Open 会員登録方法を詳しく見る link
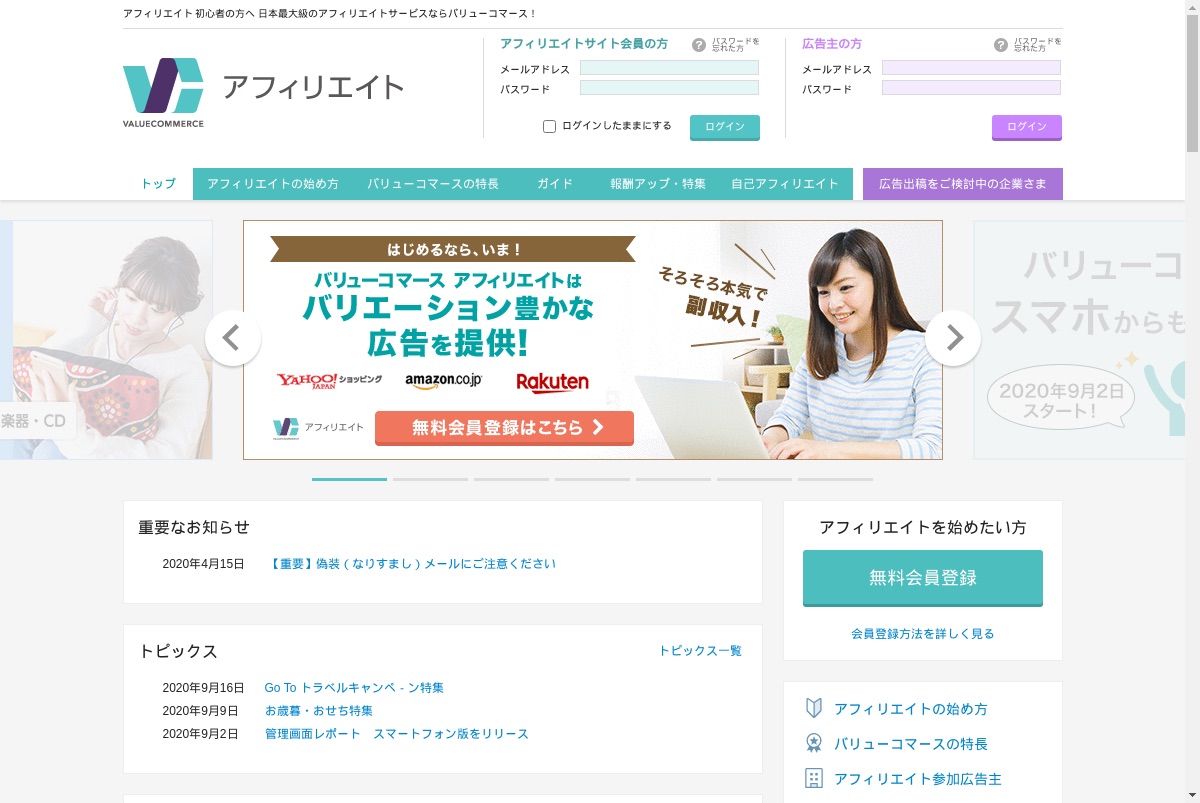 (x=923, y=634)
